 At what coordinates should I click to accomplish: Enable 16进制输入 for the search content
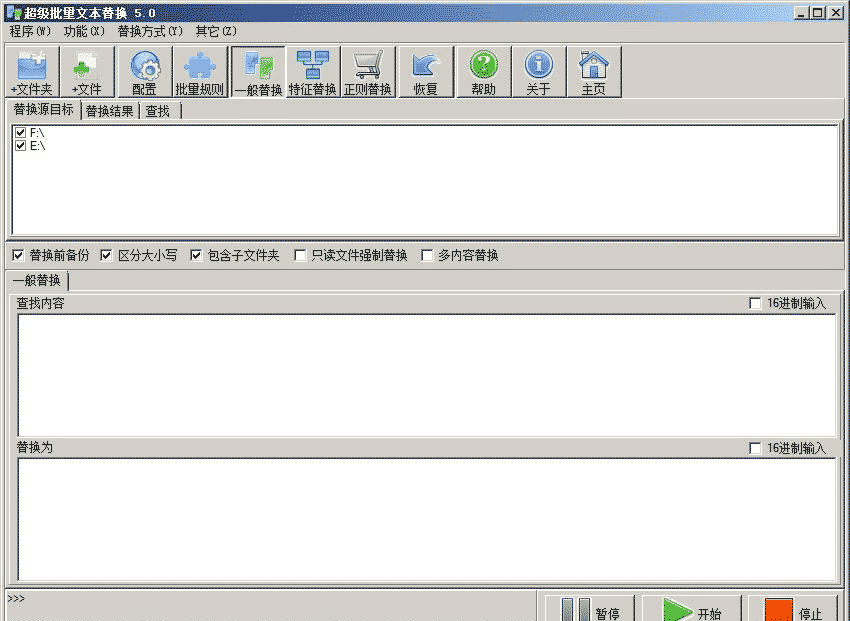756,304
